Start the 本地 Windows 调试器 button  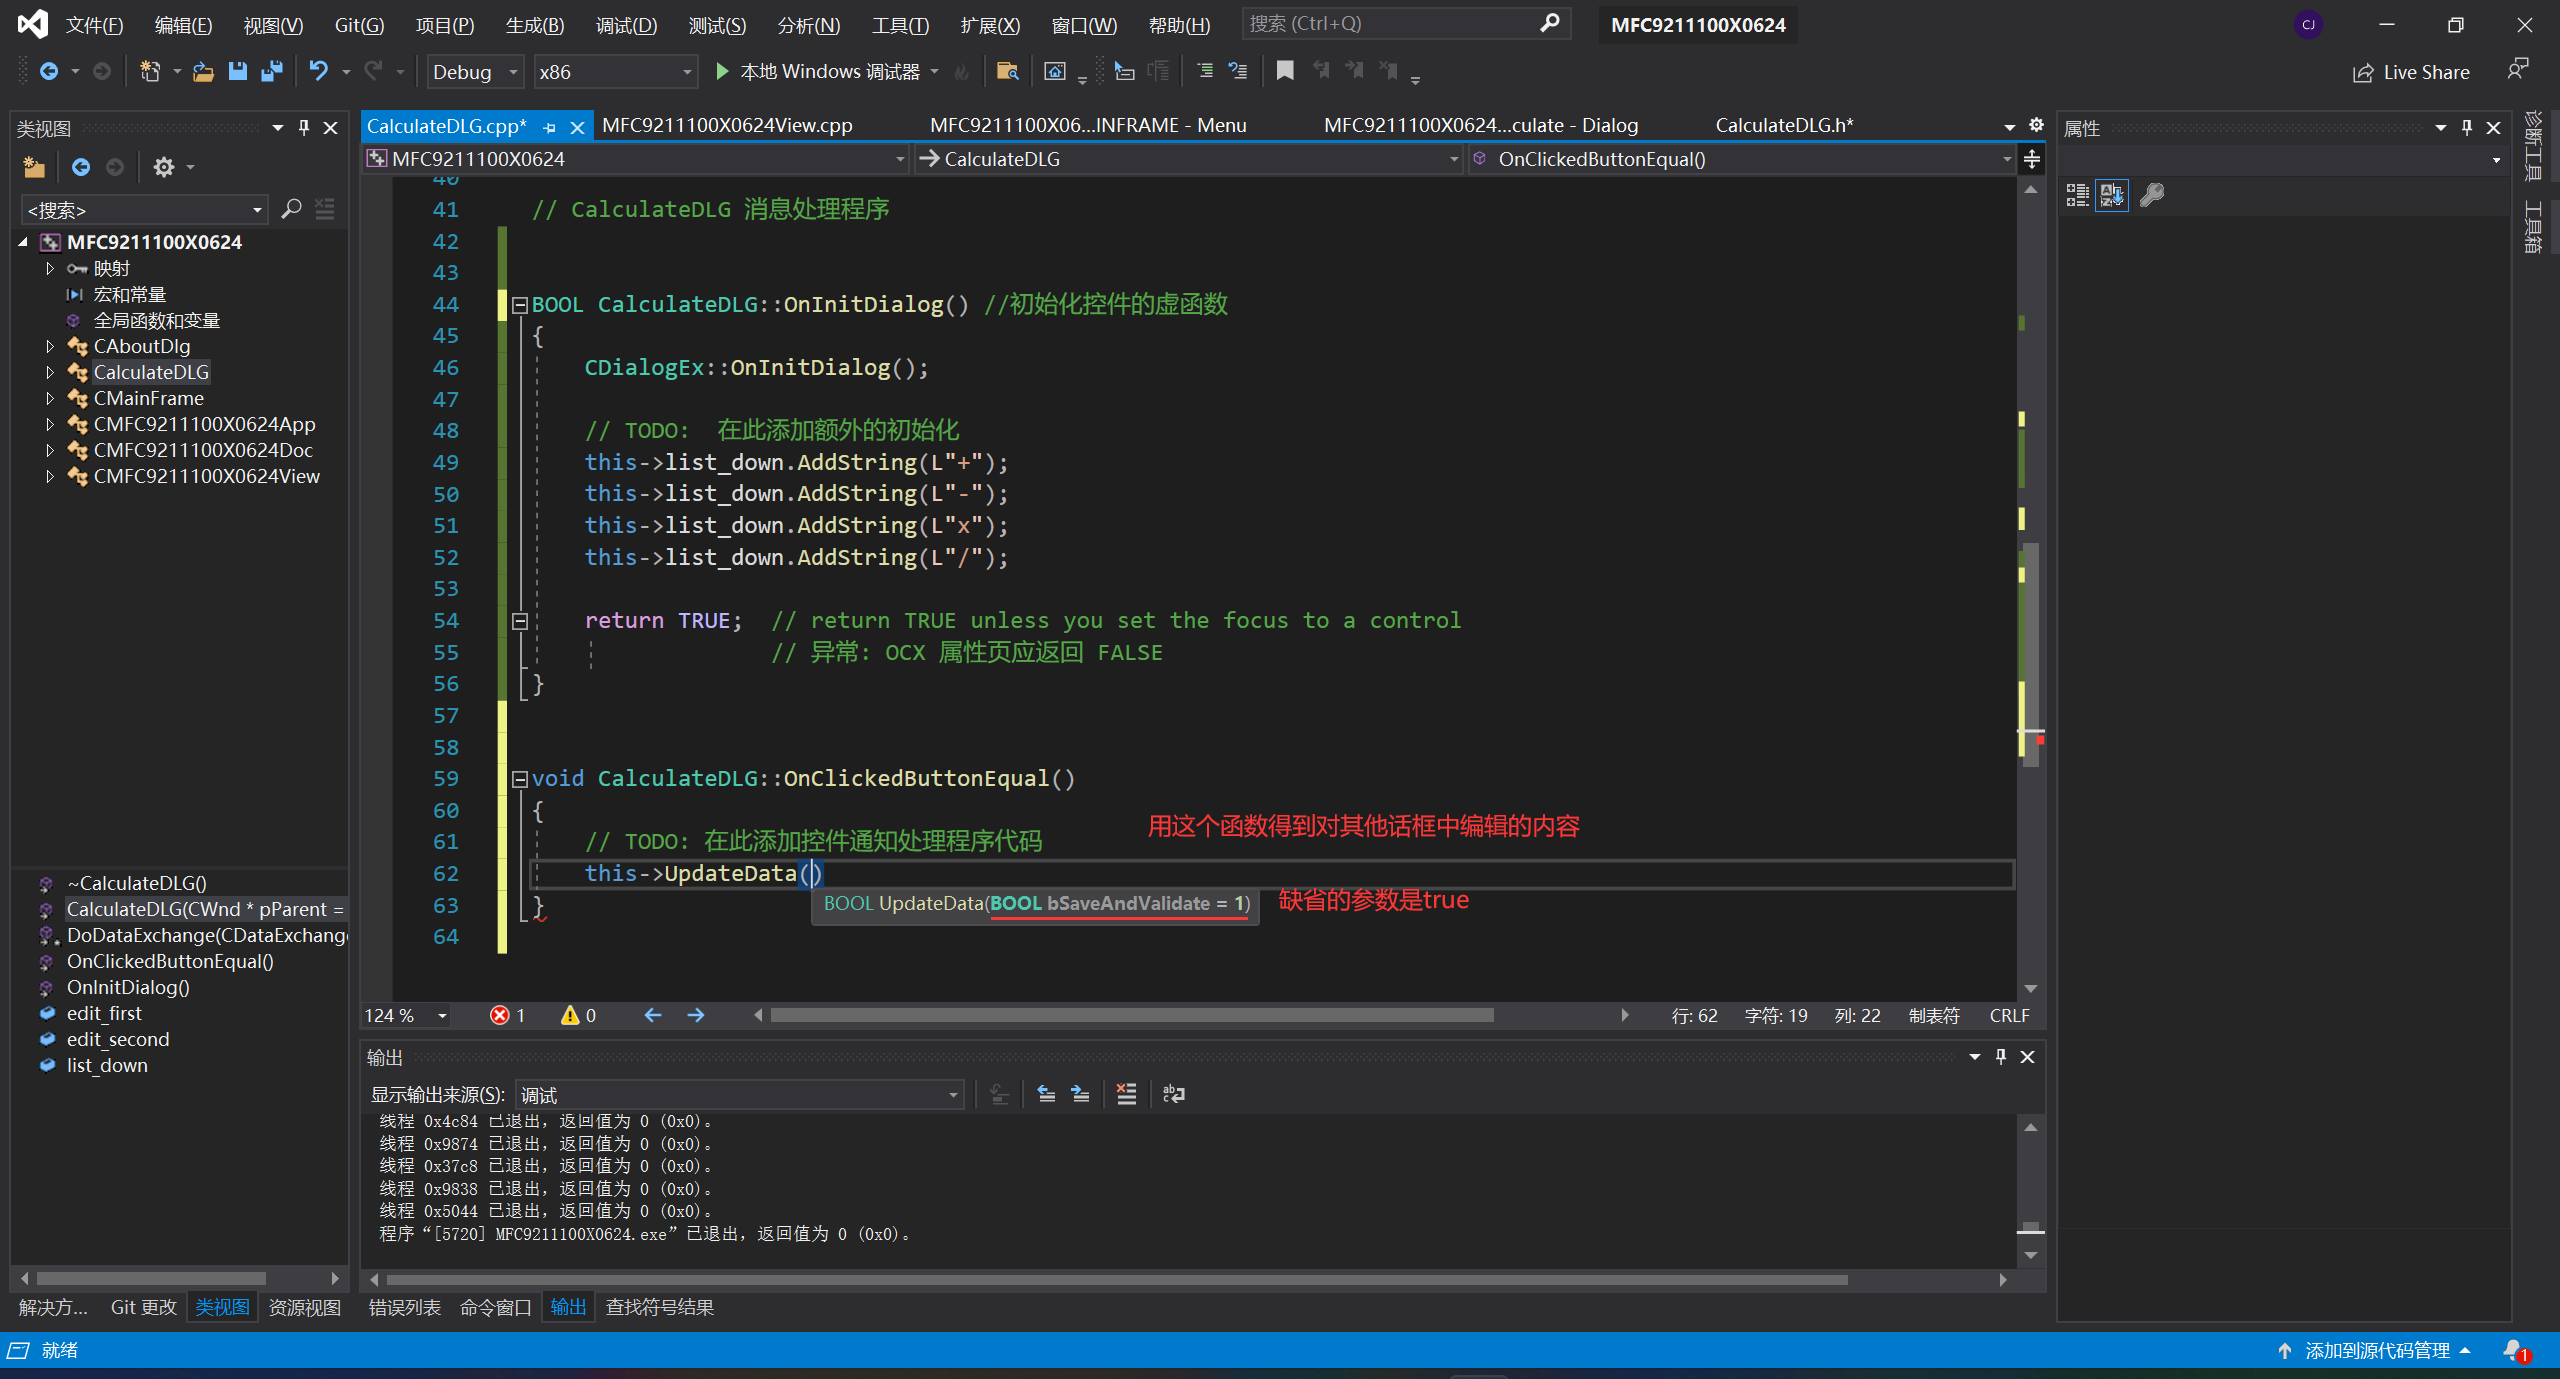[817, 71]
